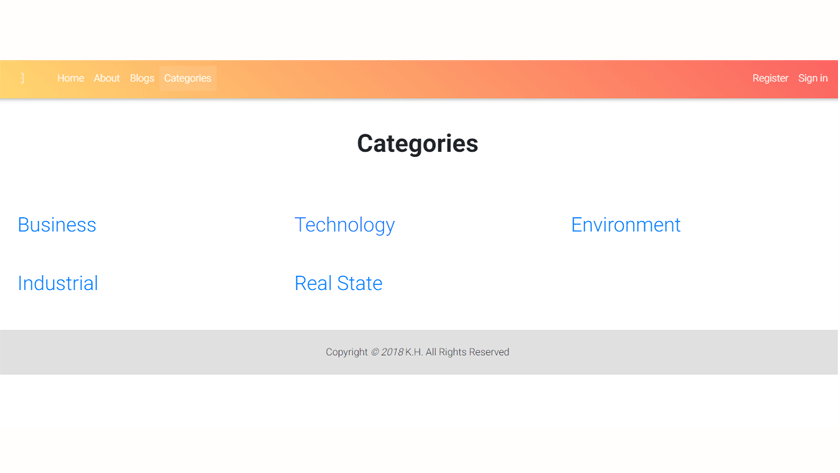The image size is (840, 473).
Task: Click the Sign in link
Action: pos(812,78)
